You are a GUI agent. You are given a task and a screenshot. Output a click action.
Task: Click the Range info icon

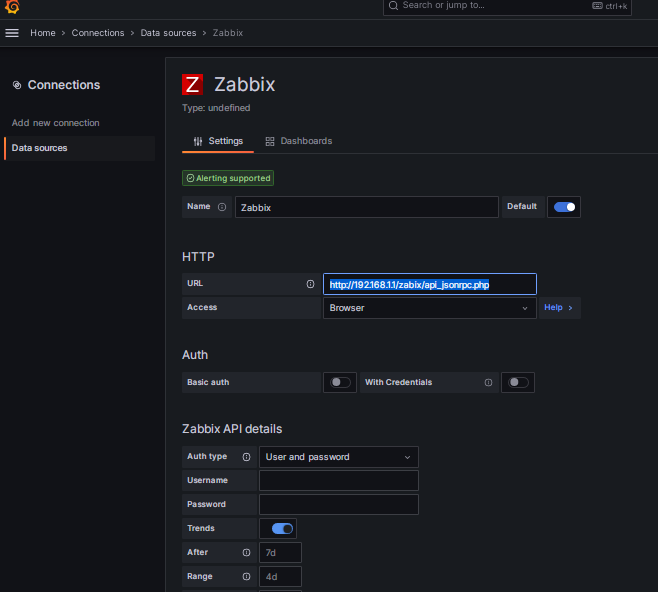click(246, 576)
